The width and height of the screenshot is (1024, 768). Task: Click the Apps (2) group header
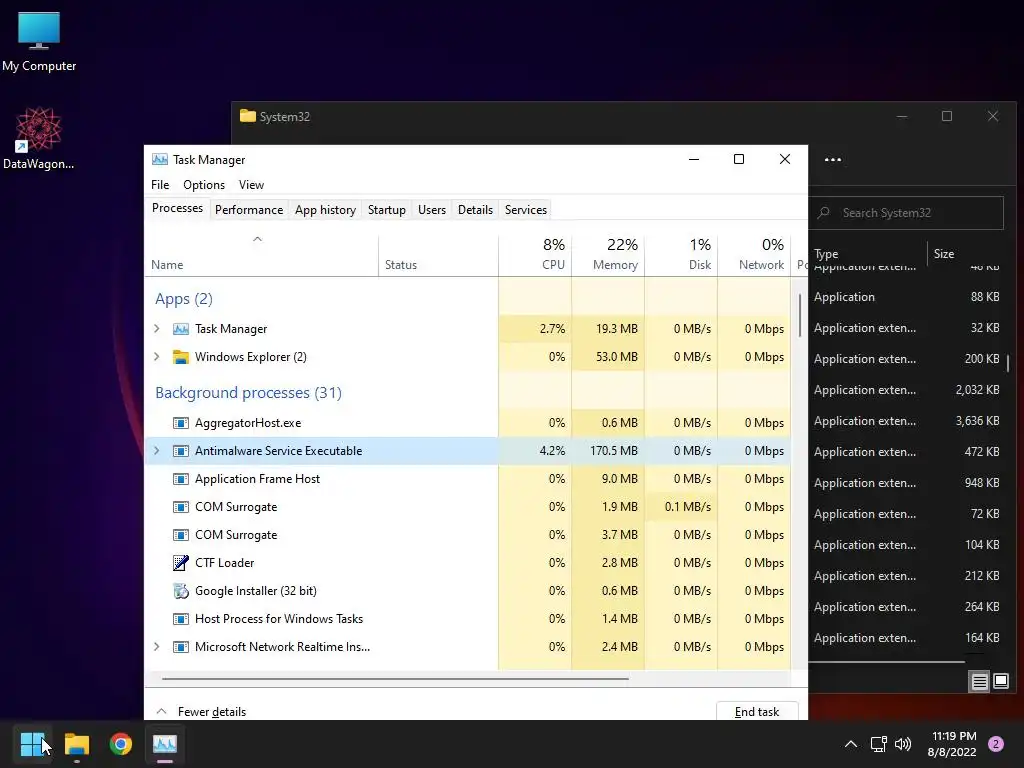coord(184,299)
